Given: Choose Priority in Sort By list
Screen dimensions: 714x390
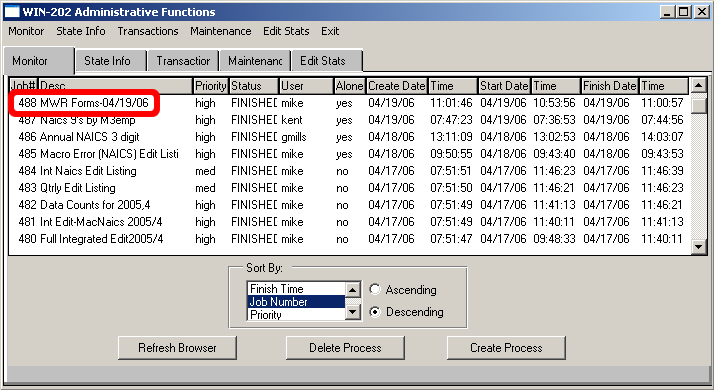Looking at the screenshot, I should tap(296, 314).
